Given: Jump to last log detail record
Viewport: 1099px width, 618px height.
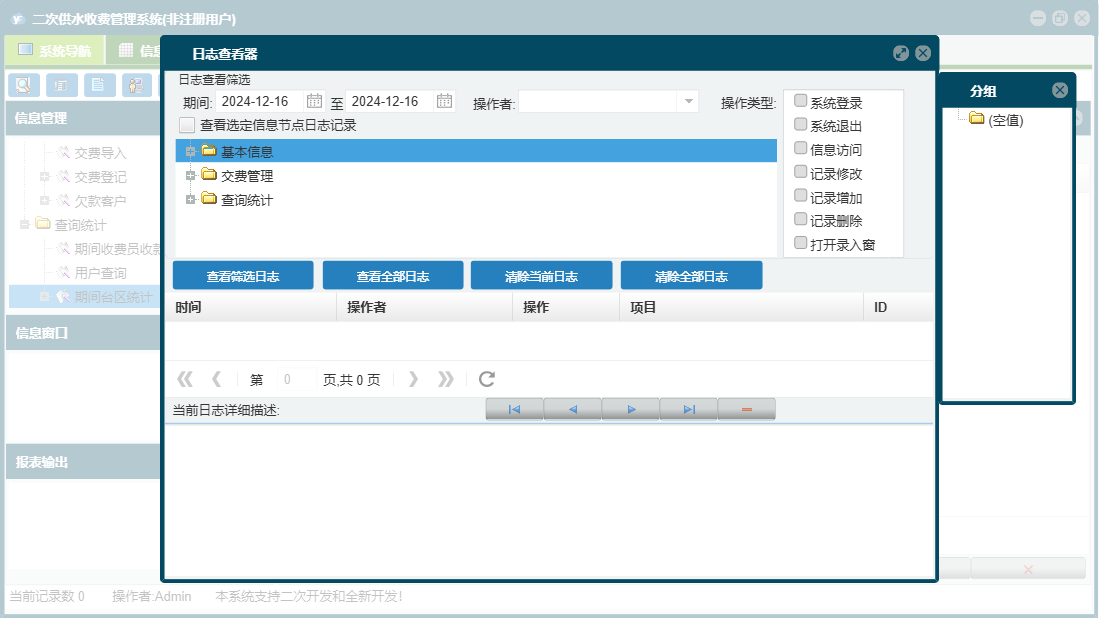Looking at the screenshot, I should point(689,409).
